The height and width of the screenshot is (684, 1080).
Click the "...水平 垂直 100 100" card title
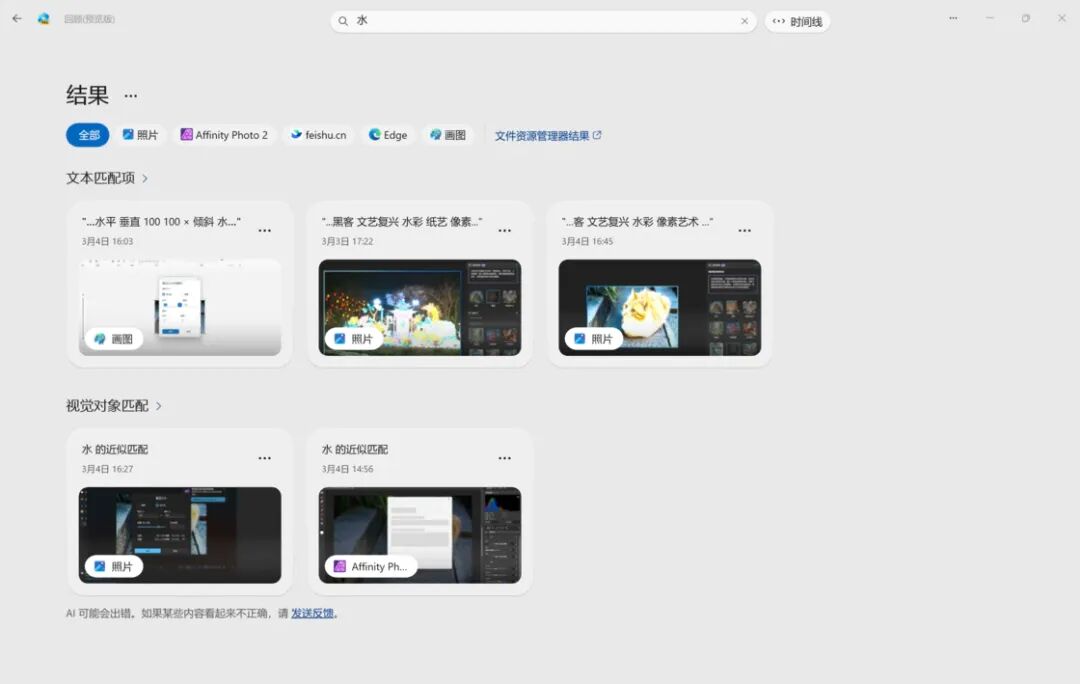click(161, 222)
